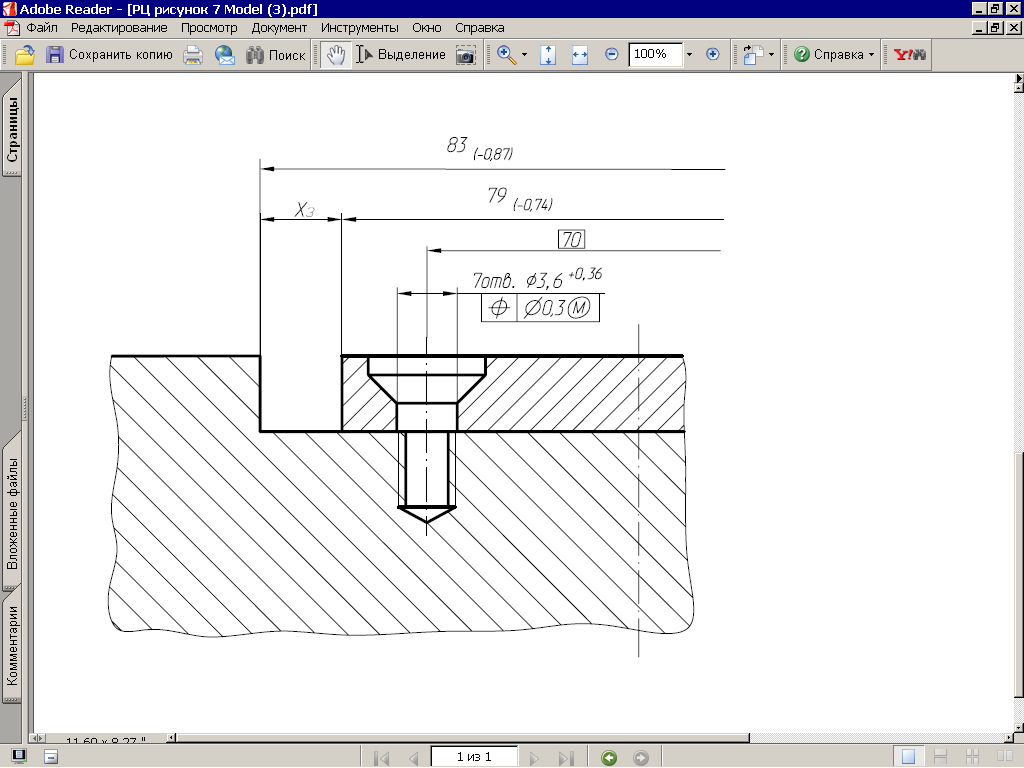The image size is (1024, 768).
Task: Select the Hand tool
Action: [x=336, y=55]
